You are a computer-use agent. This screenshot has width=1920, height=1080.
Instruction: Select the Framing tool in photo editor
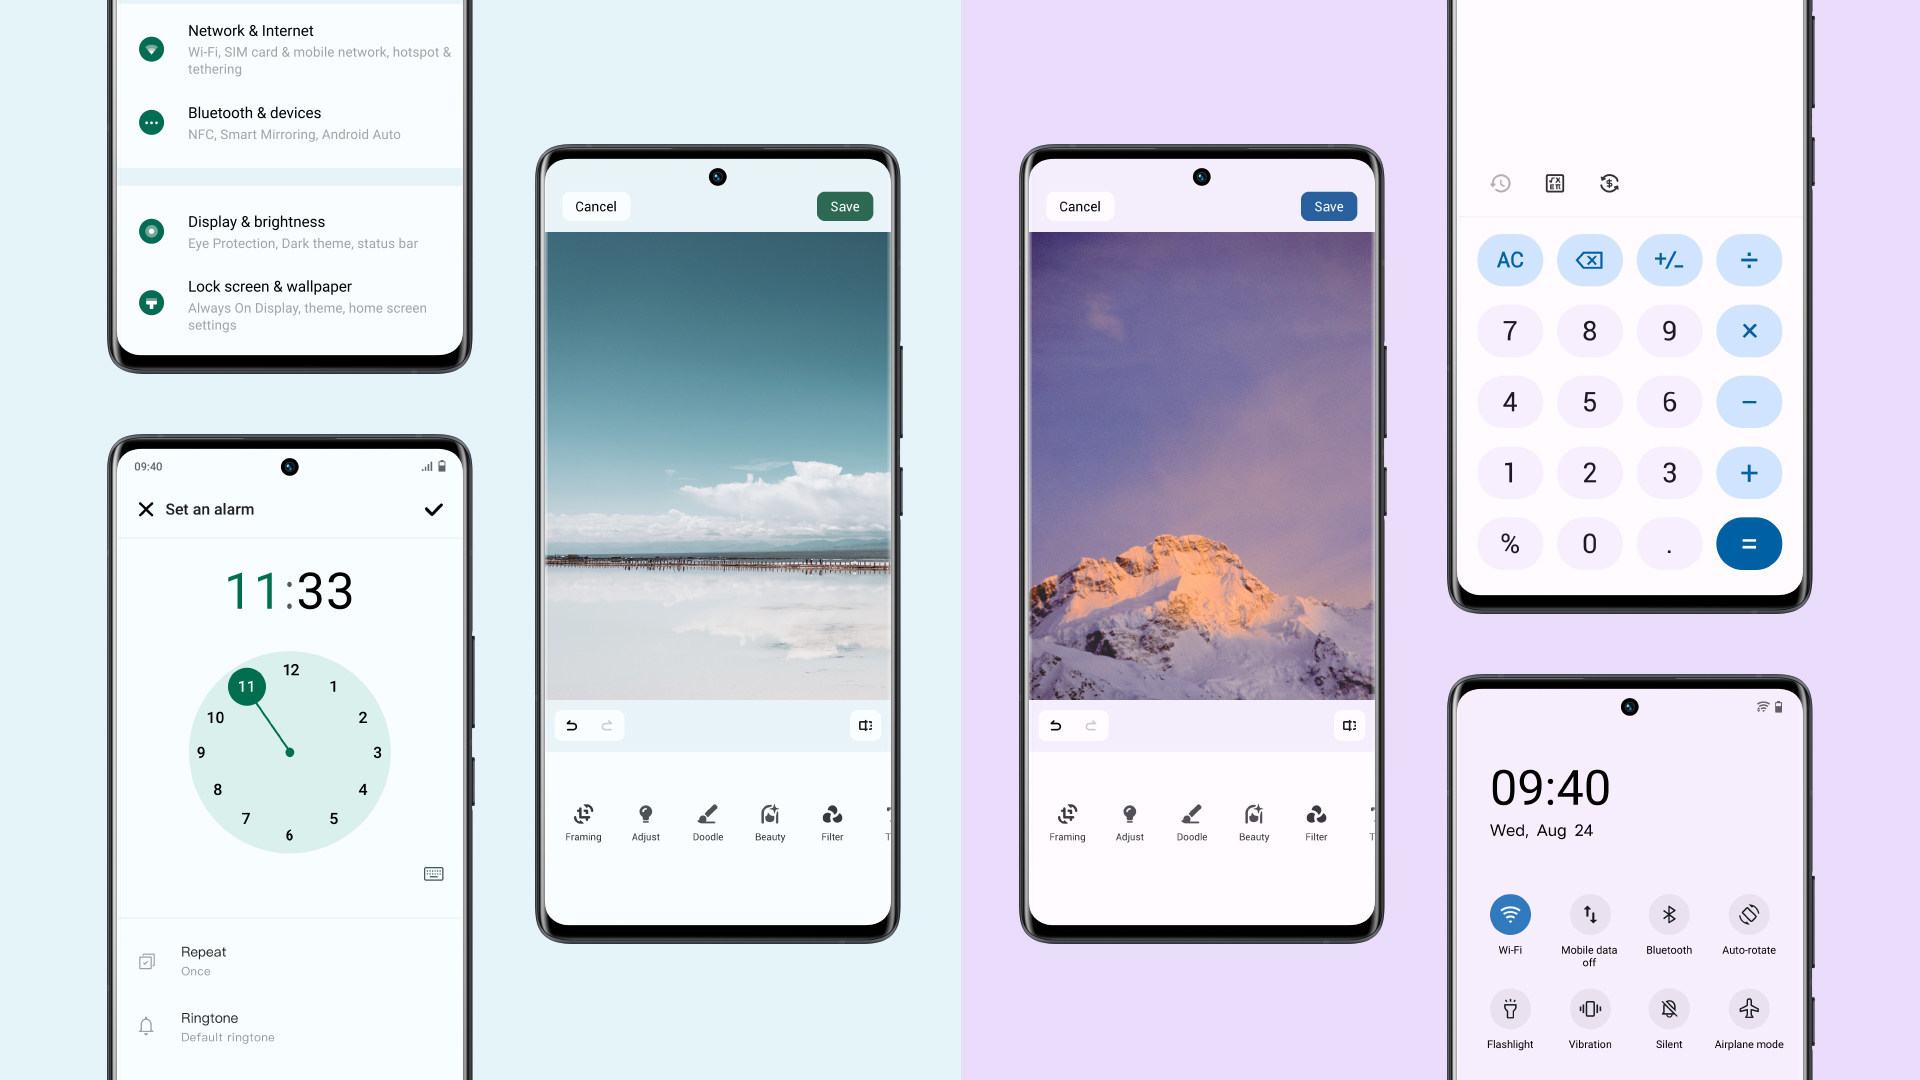pos(580,814)
